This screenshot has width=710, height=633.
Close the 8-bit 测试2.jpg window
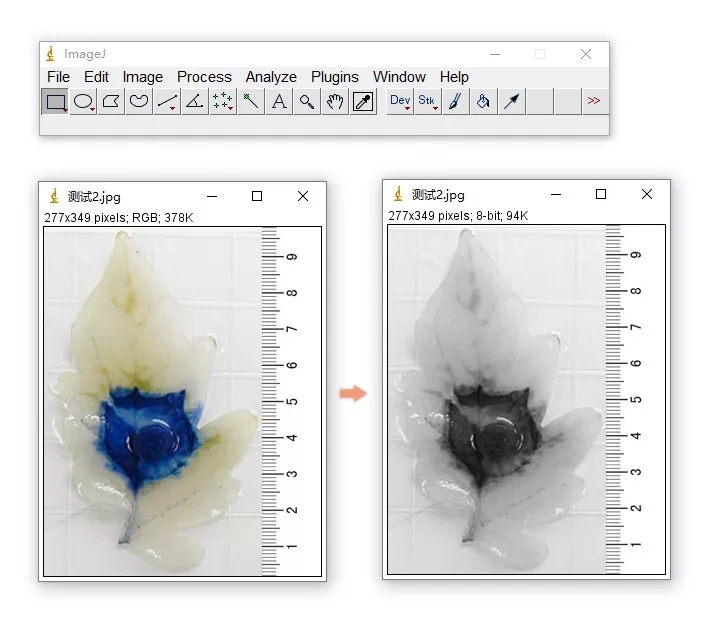click(647, 194)
